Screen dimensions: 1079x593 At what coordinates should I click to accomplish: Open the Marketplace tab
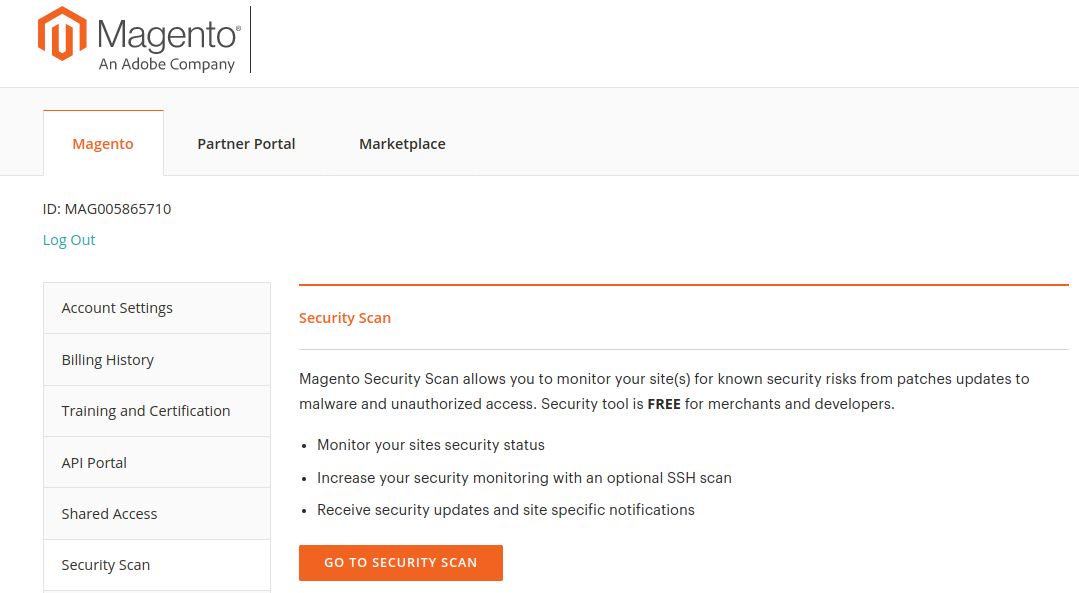coord(401,143)
